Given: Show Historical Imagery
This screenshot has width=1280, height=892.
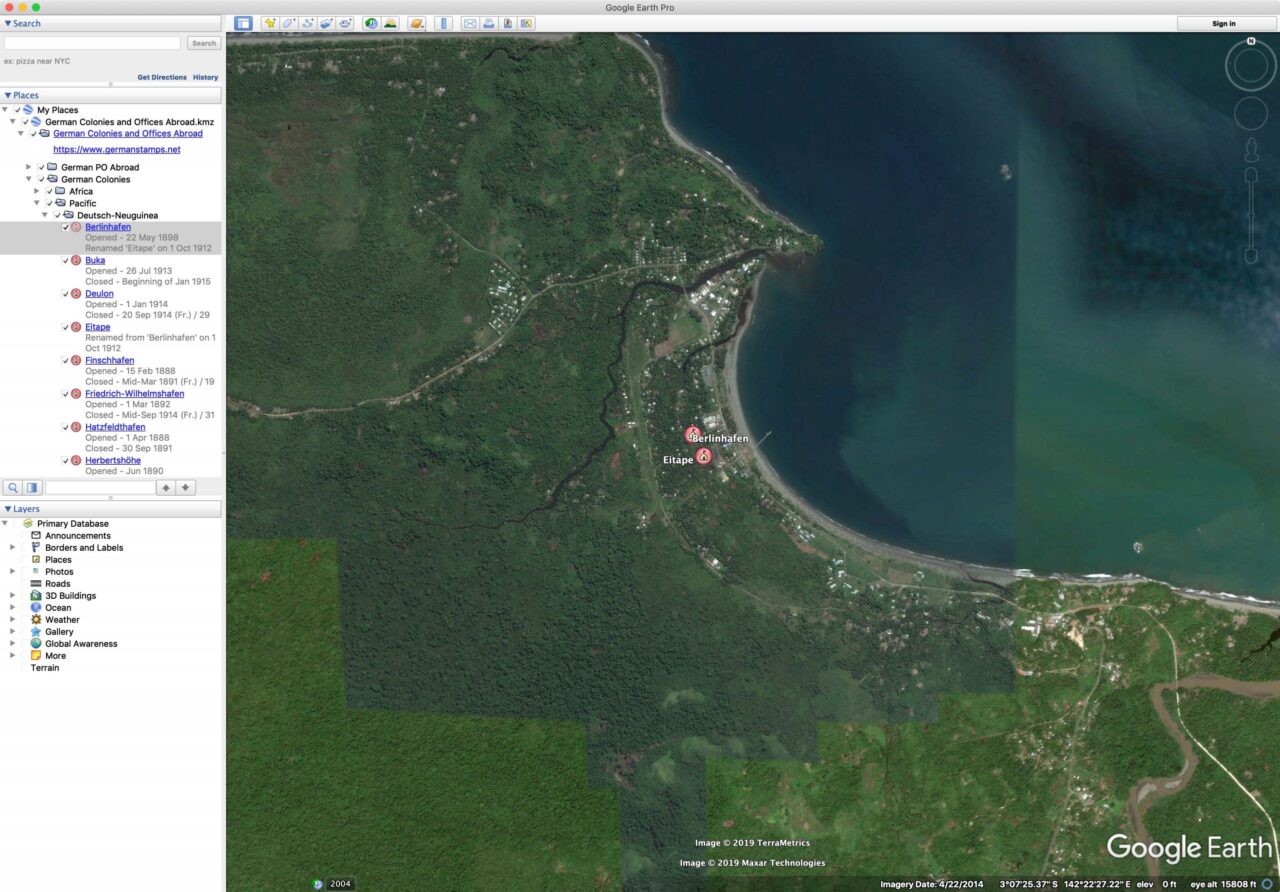Looking at the screenshot, I should (372, 23).
